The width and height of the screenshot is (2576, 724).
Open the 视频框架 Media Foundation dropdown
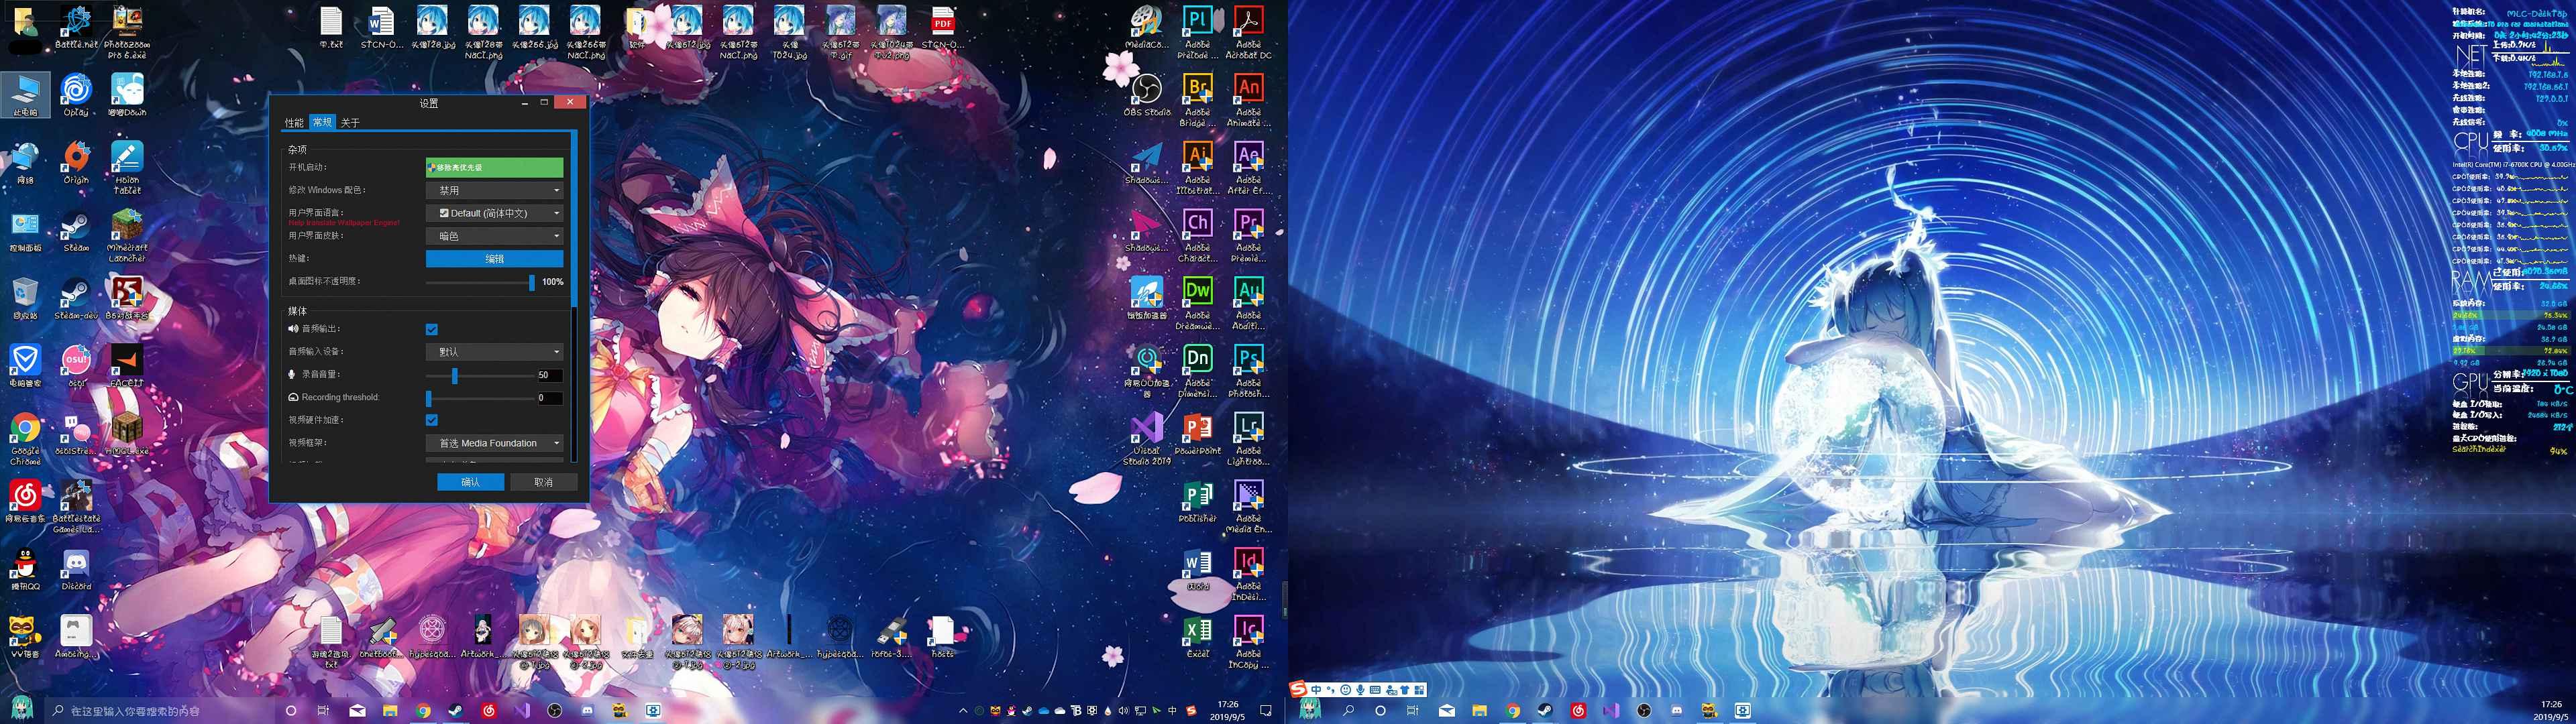point(494,443)
